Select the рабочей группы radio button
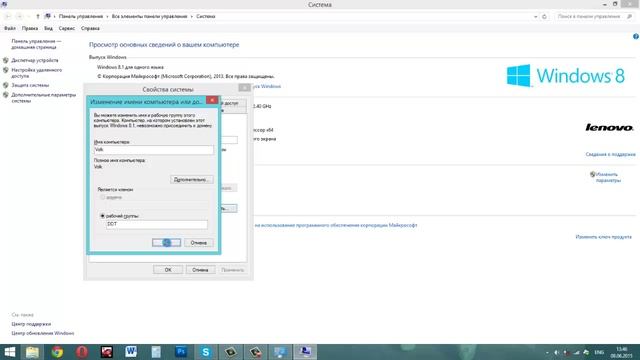The height and width of the screenshot is (360, 640). coord(102,216)
